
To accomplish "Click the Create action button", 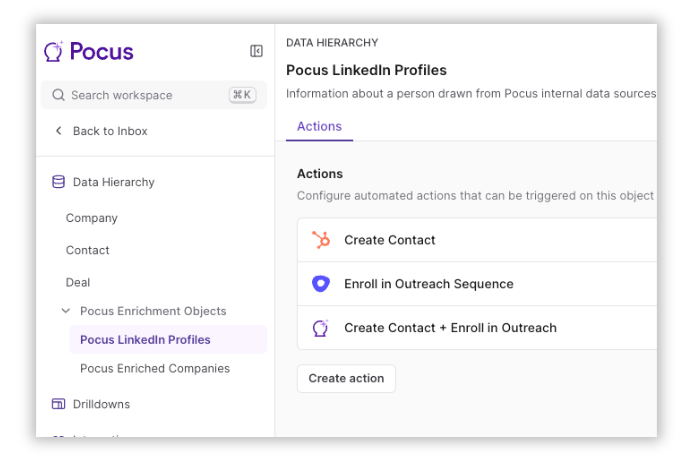I will pos(346,378).
